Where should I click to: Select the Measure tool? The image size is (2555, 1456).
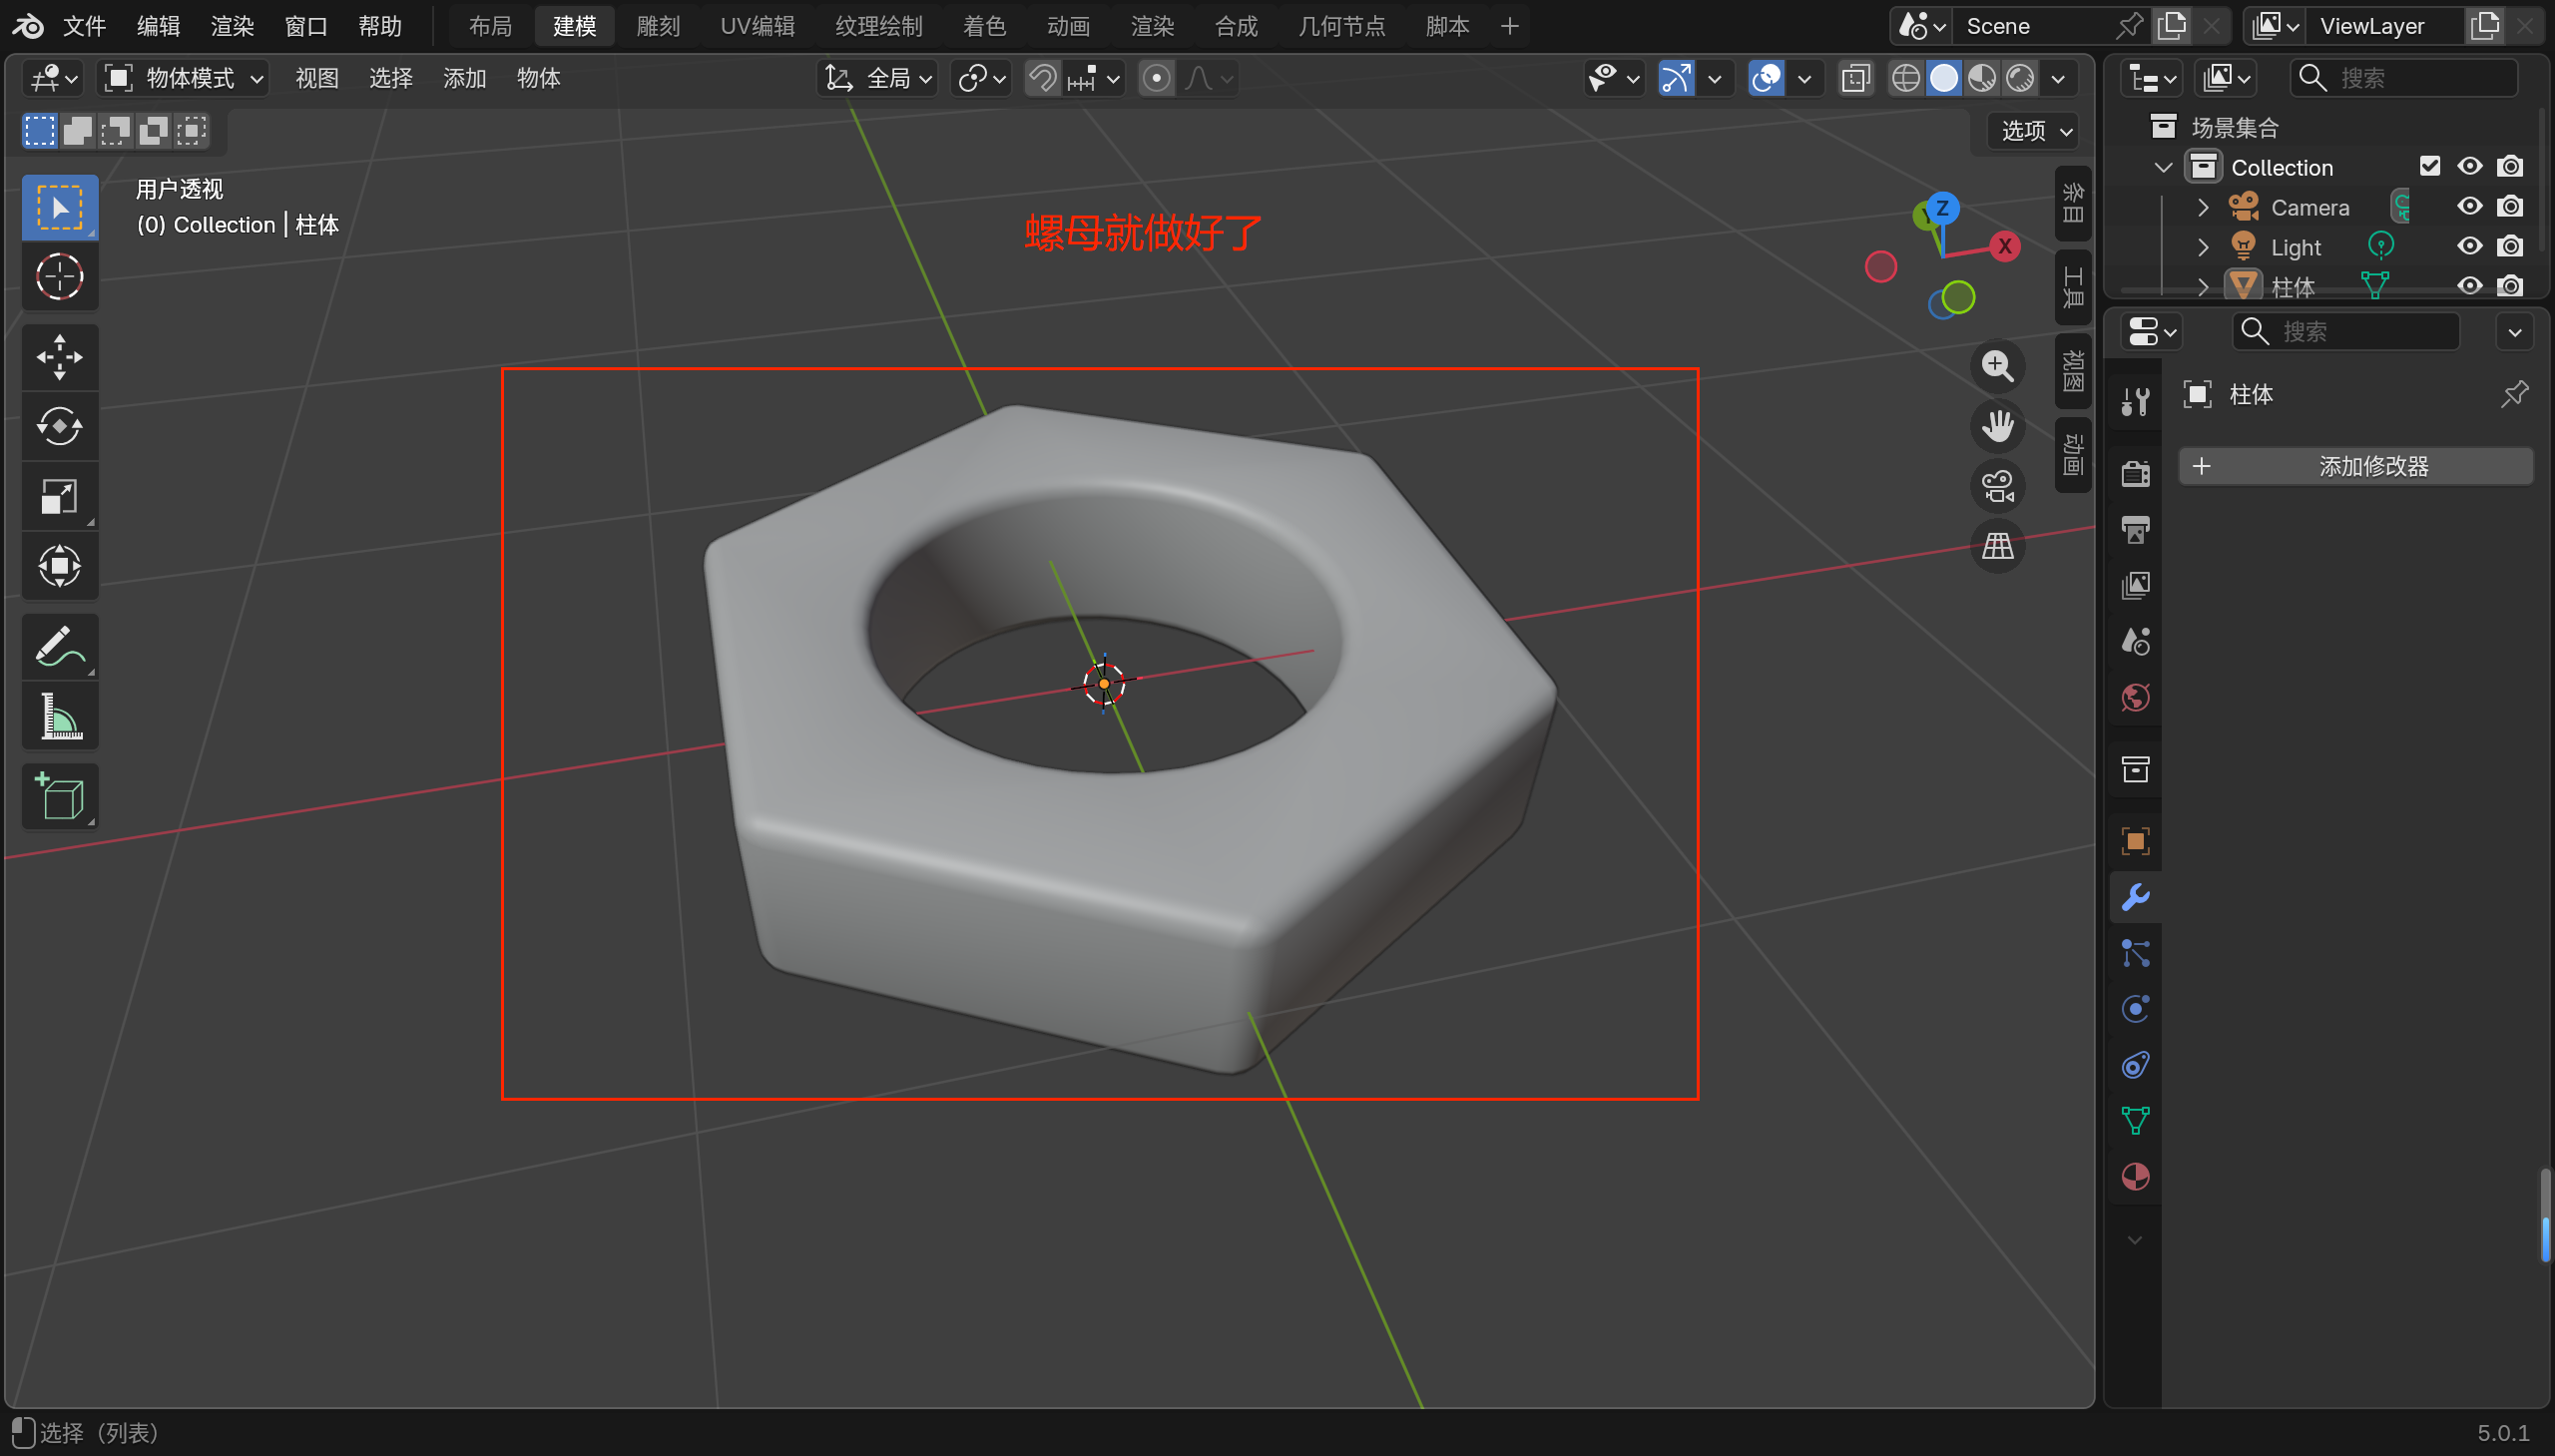click(x=59, y=717)
